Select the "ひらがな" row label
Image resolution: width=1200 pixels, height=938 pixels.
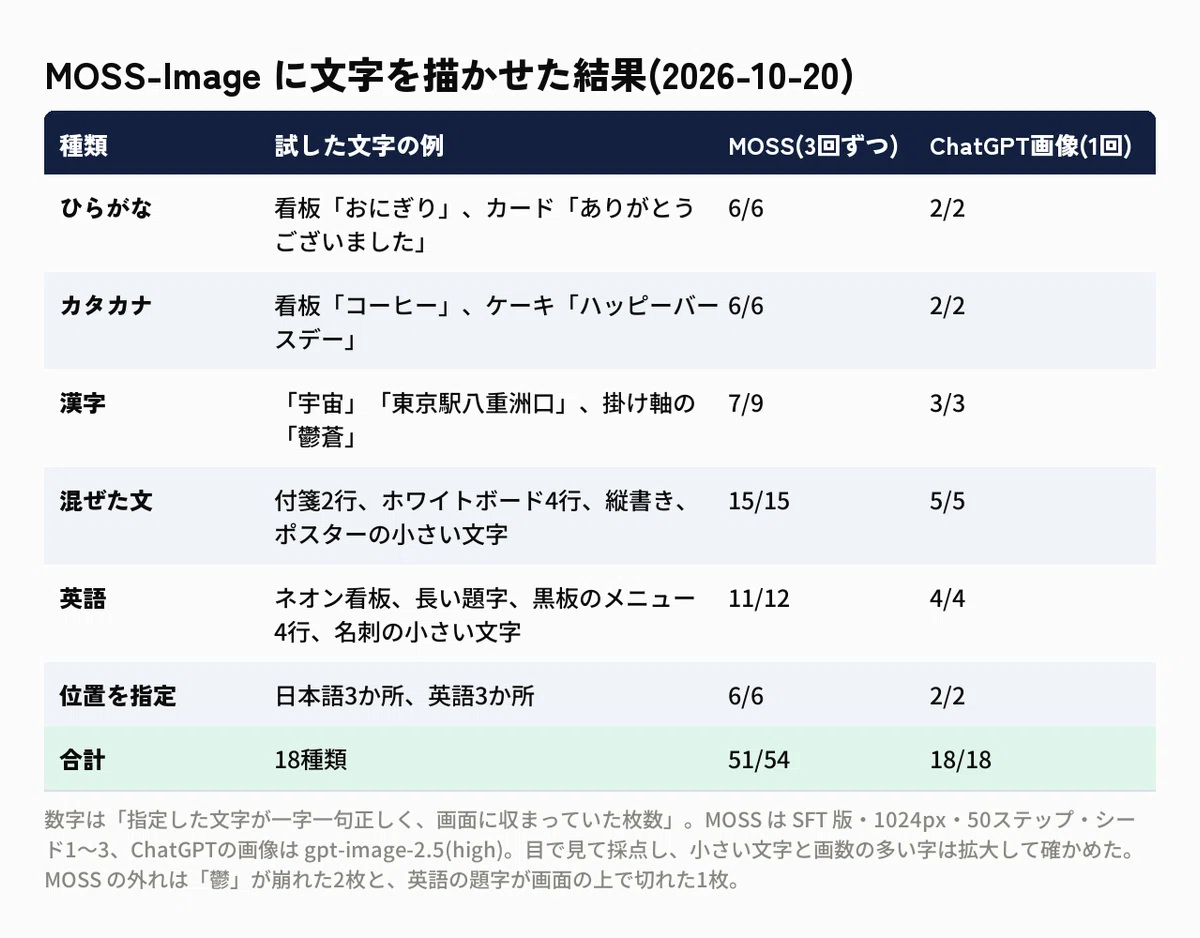point(106,208)
